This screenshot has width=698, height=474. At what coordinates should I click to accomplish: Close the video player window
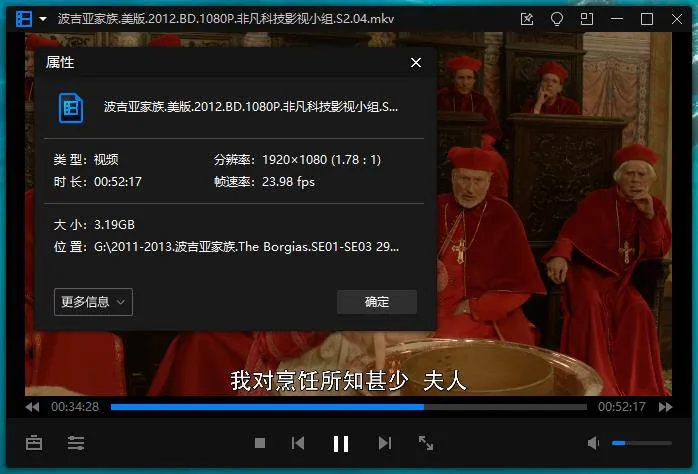(x=677, y=19)
